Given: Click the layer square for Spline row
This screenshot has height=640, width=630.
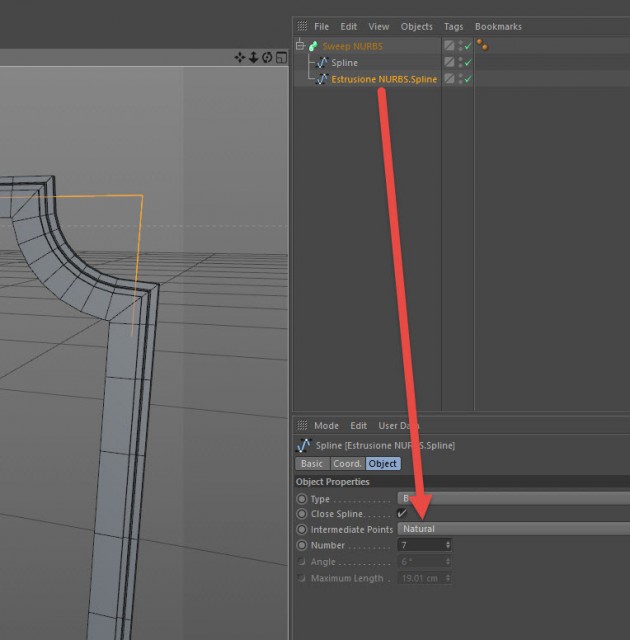Looking at the screenshot, I should (449, 62).
